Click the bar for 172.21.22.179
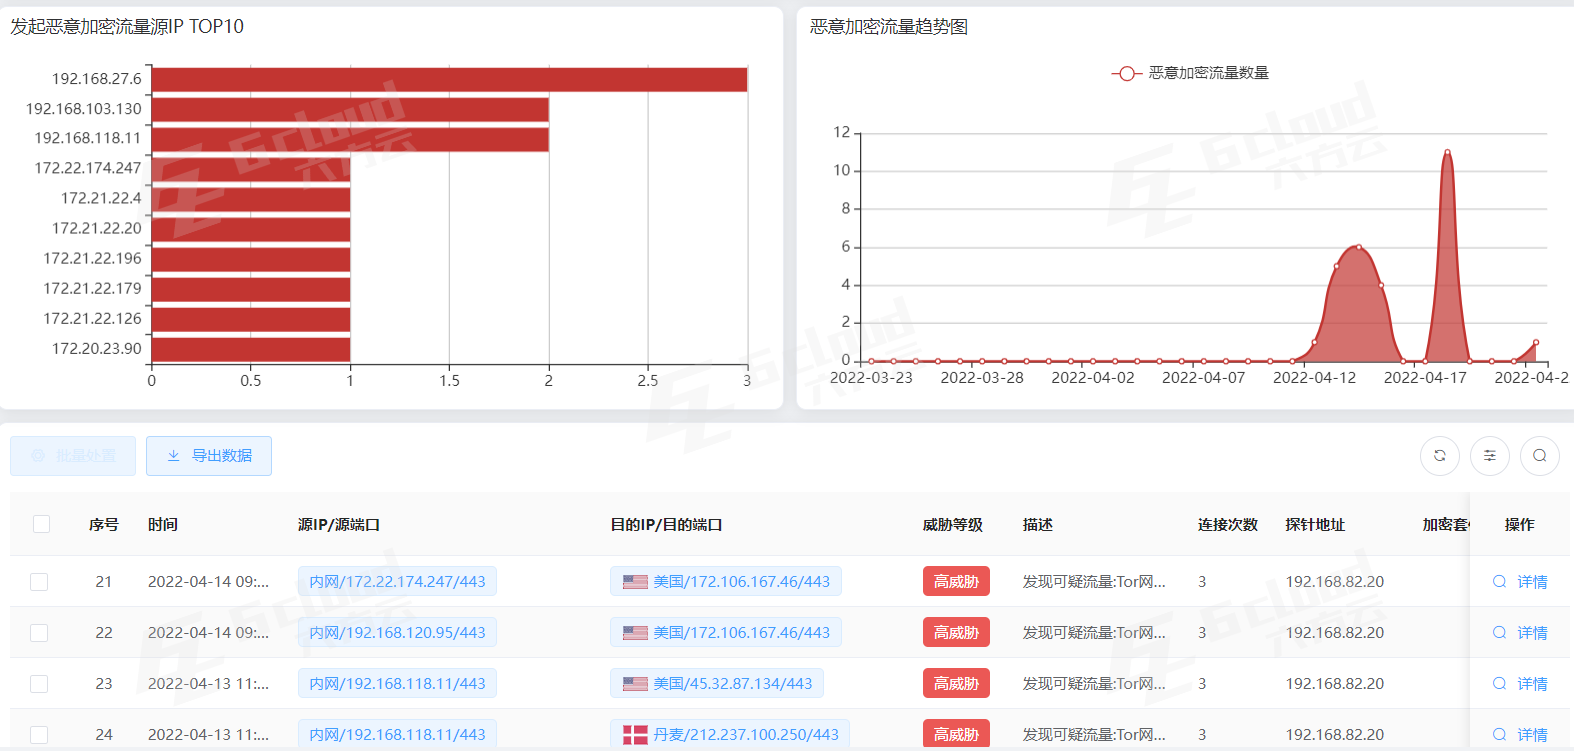Viewport: 1574px width, 751px height. (x=251, y=289)
